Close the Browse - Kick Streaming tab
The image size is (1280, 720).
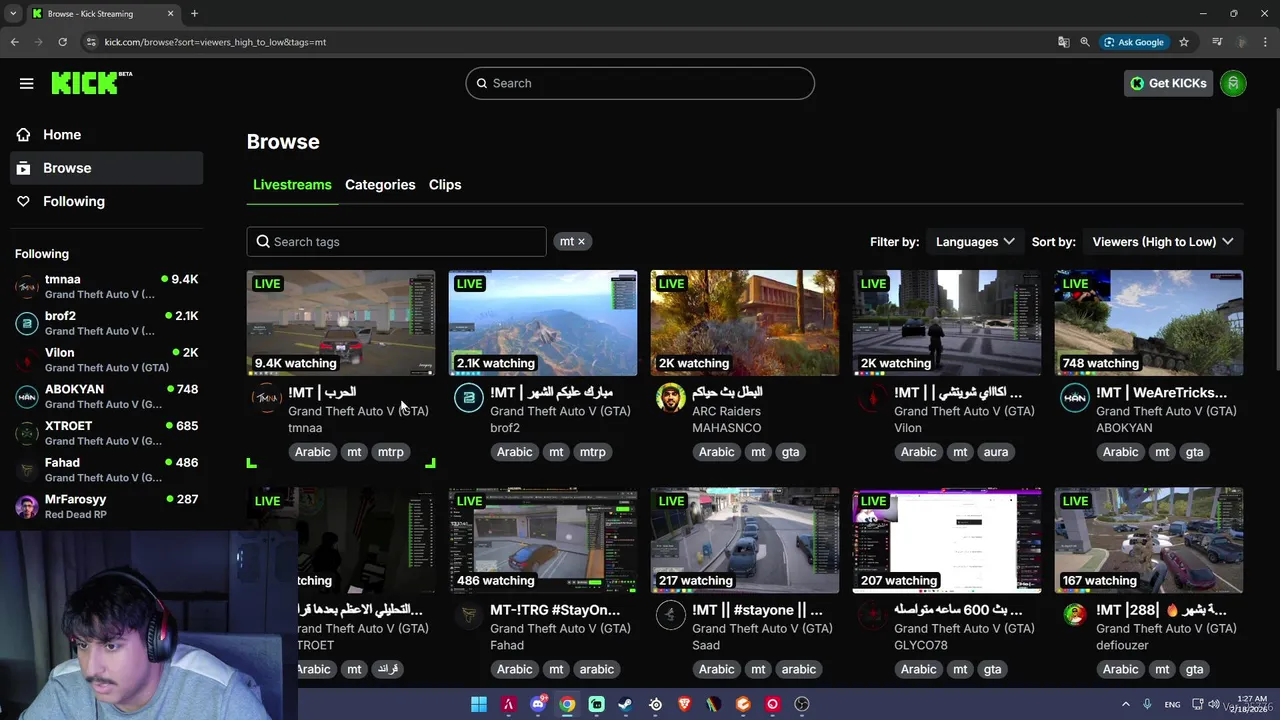click(x=170, y=14)
